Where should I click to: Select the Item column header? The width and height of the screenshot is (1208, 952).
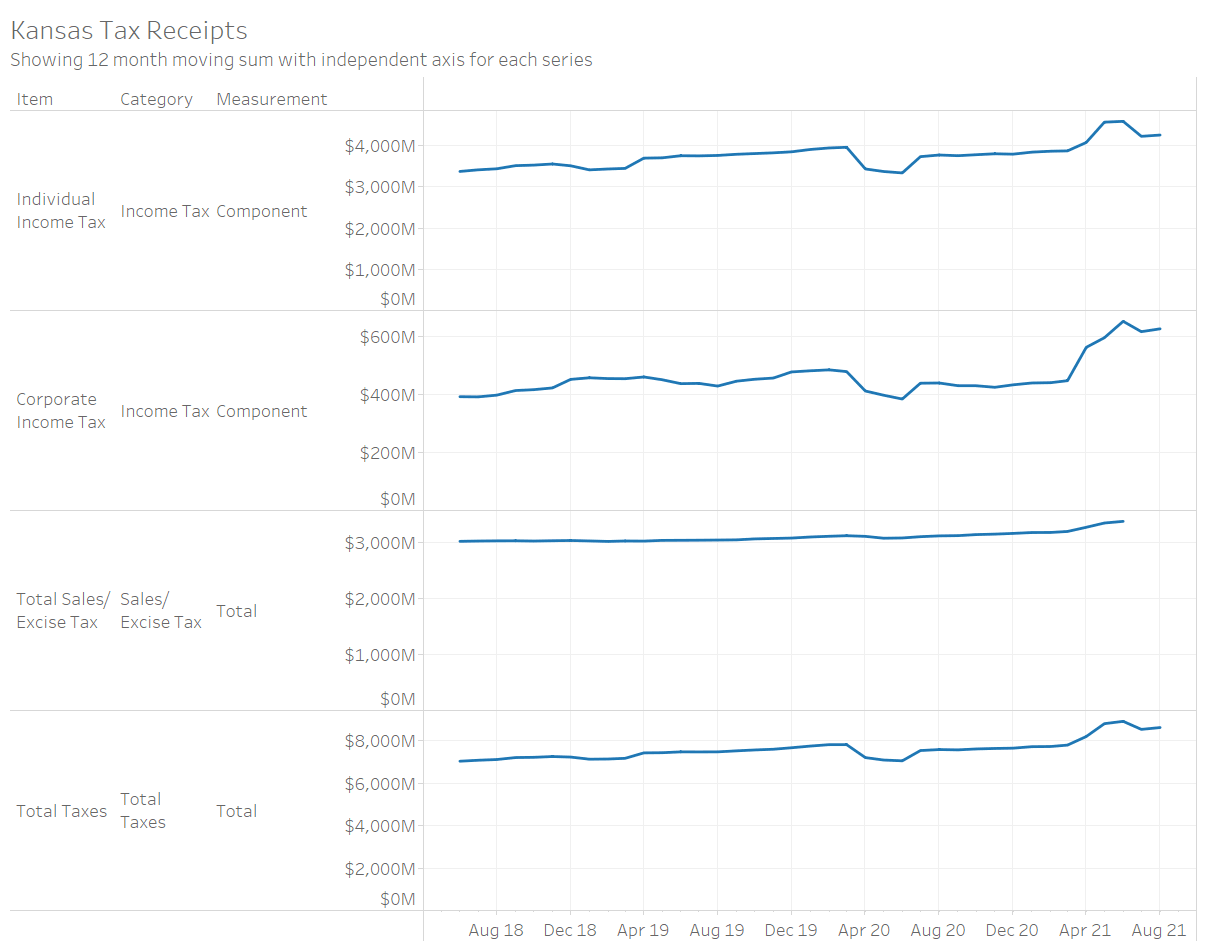coord(35,99)
